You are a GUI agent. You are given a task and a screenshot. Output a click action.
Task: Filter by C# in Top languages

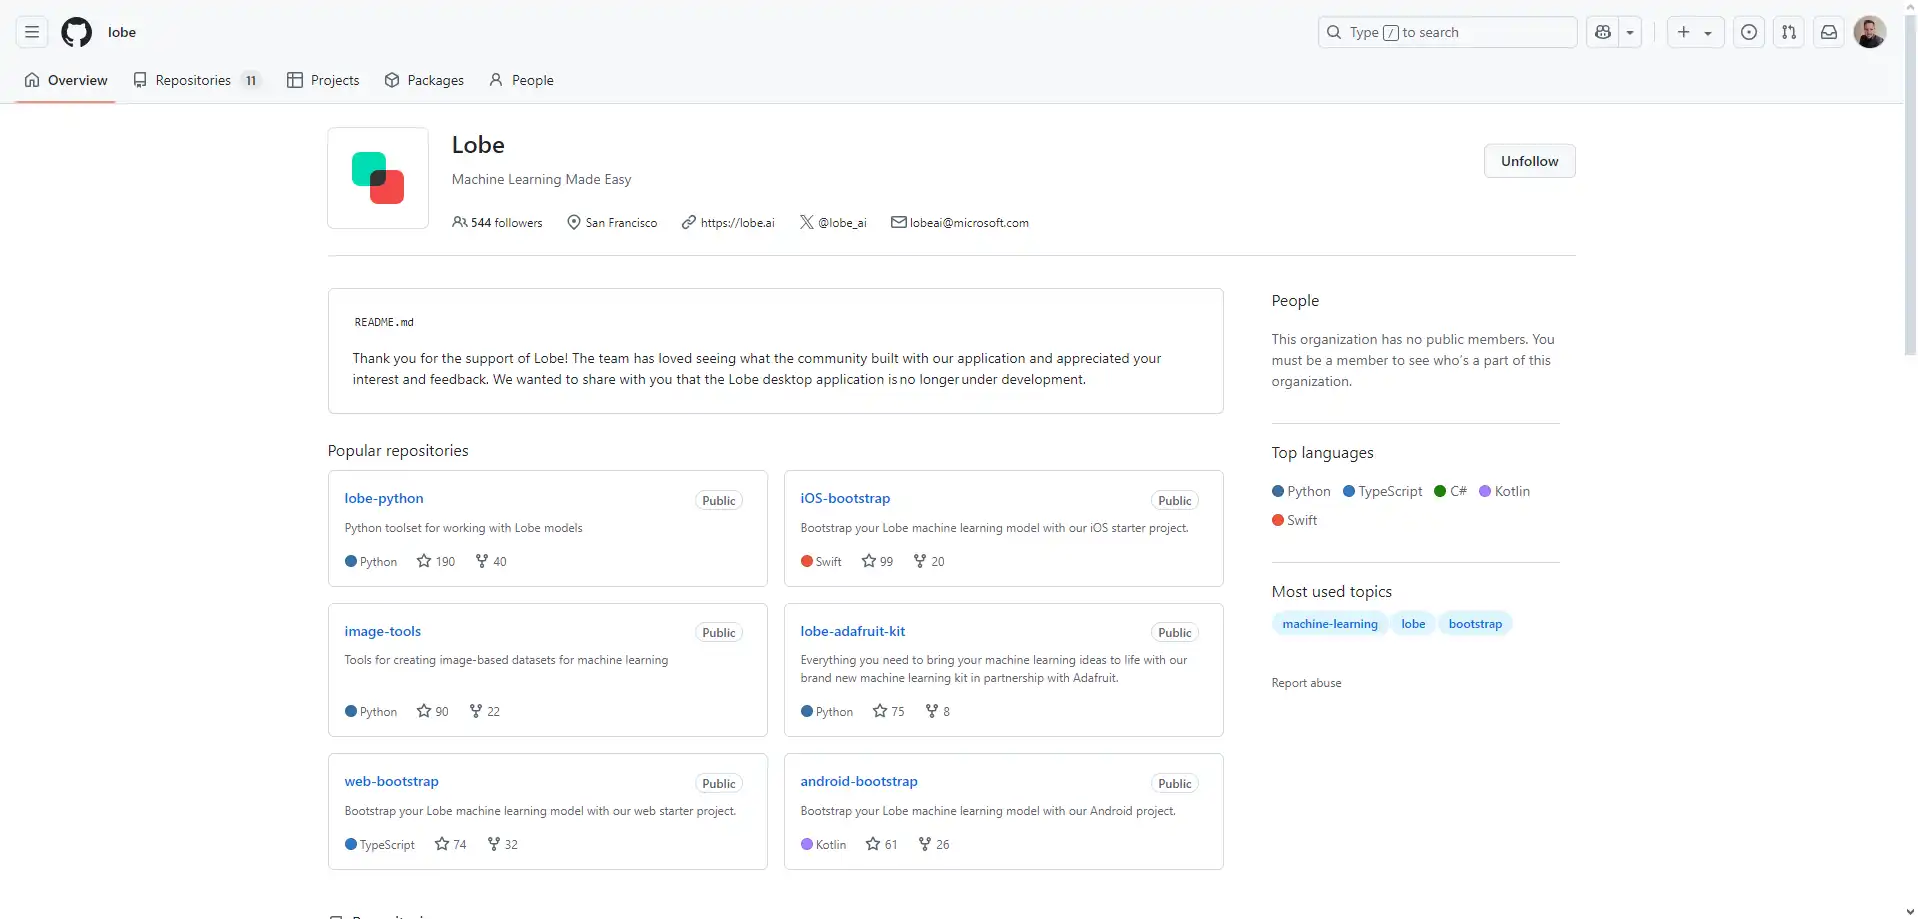pos(1451,491)
